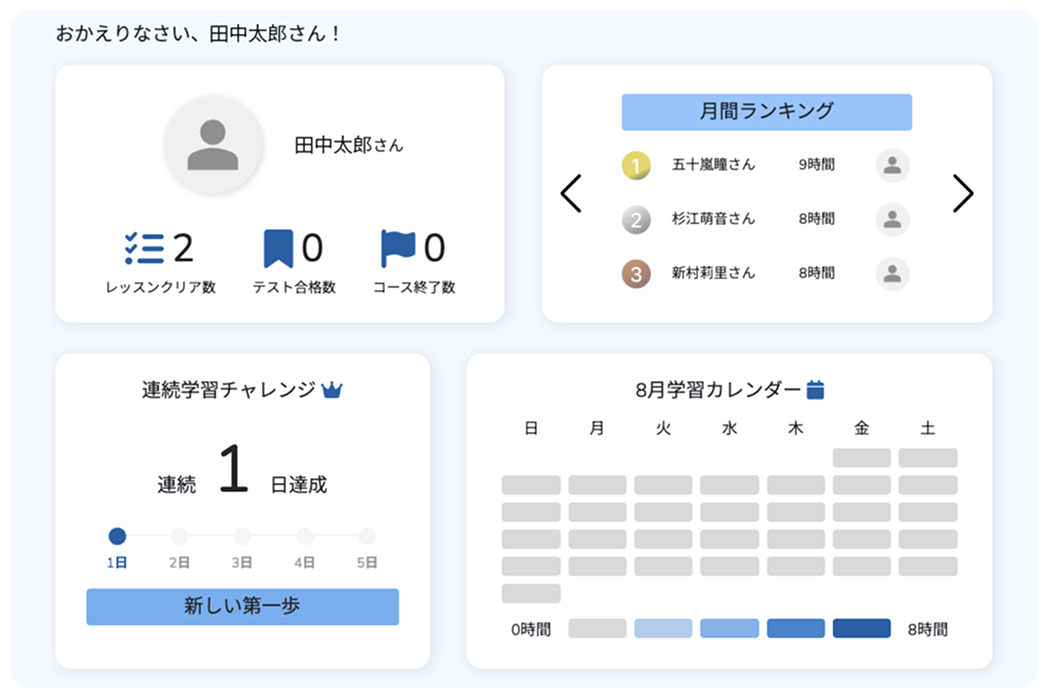Select the 3日 streak step dot
This screenshot has height=698, width=1048.
point(242,536)
